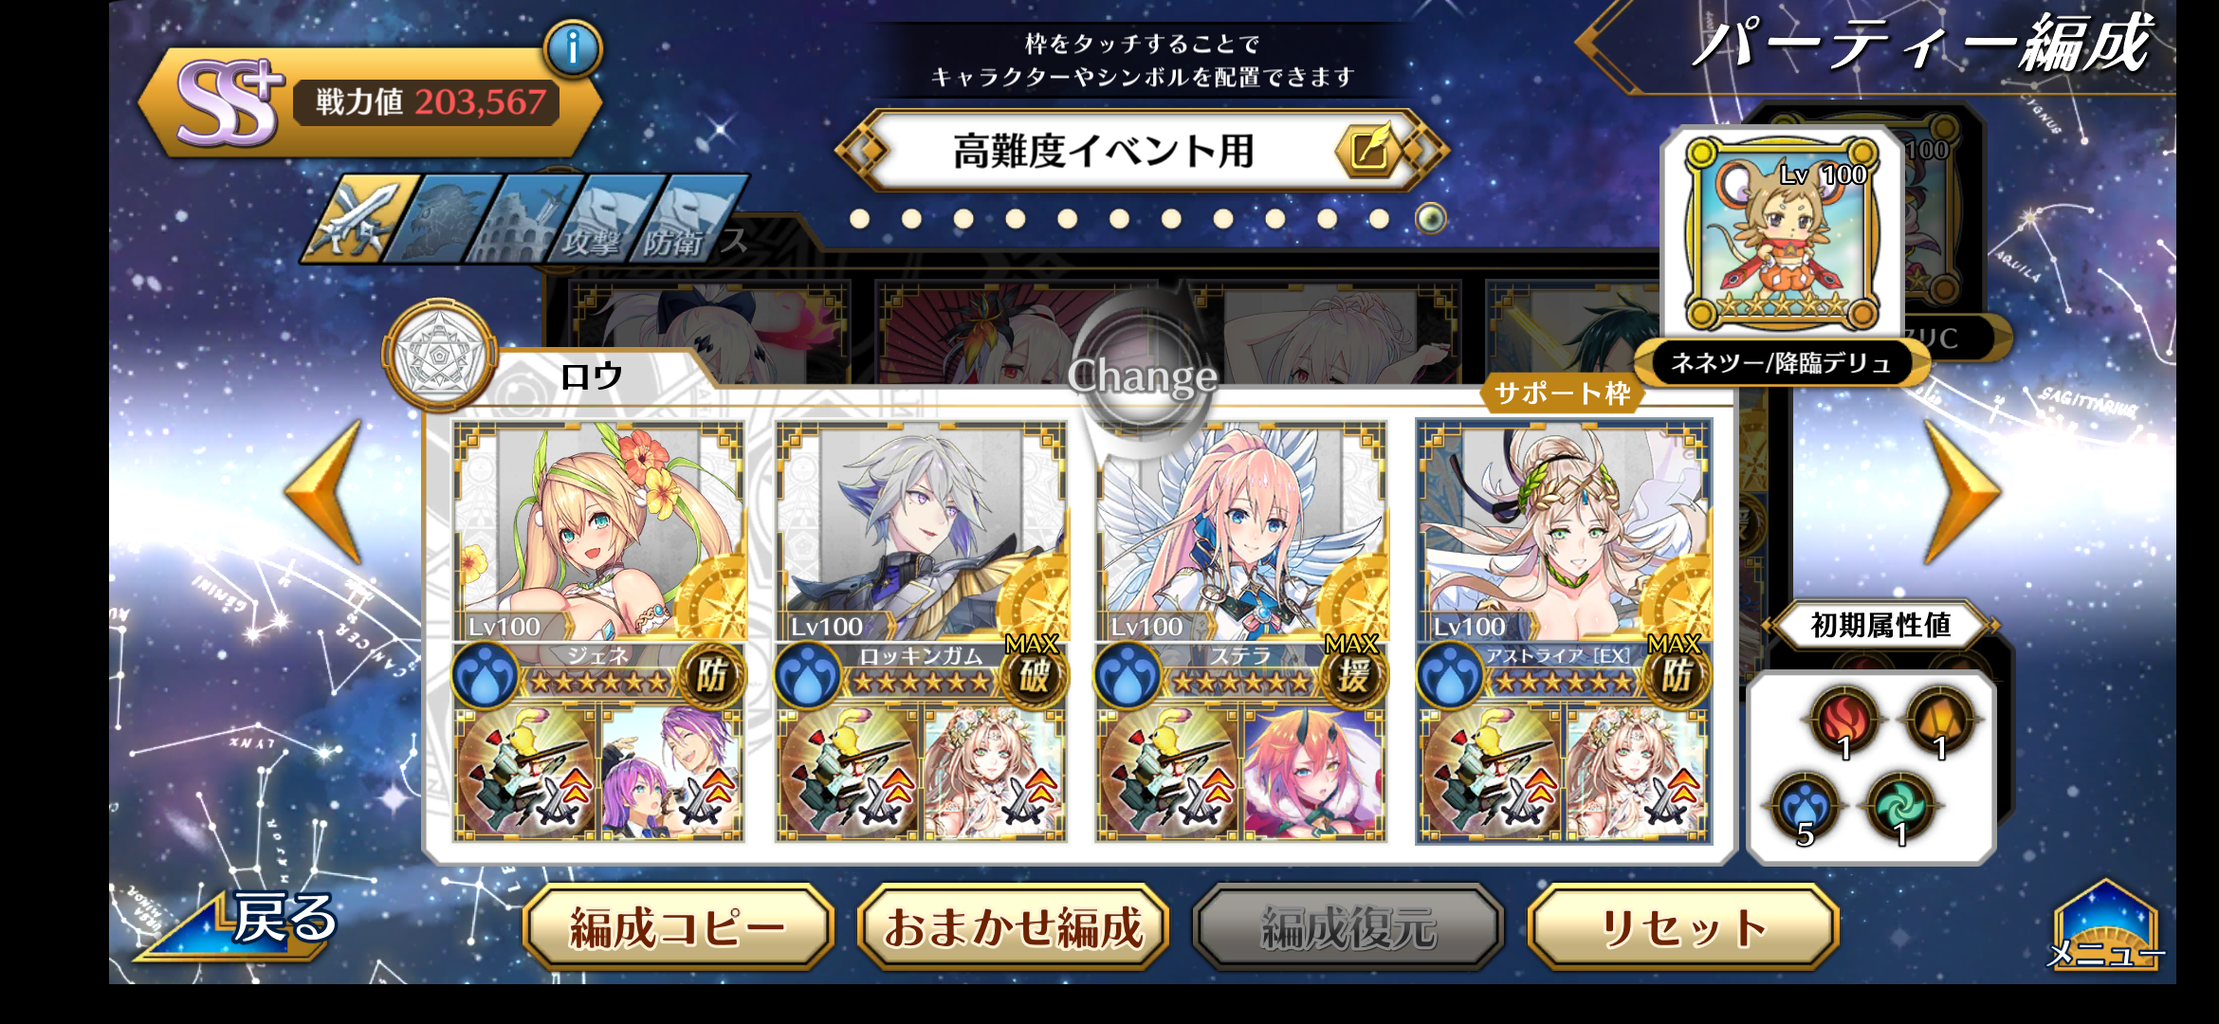The width and height of the screenshot is (2219, 1024).
Task: Open ステラ character portrait
Action: tap(1241, 532)
